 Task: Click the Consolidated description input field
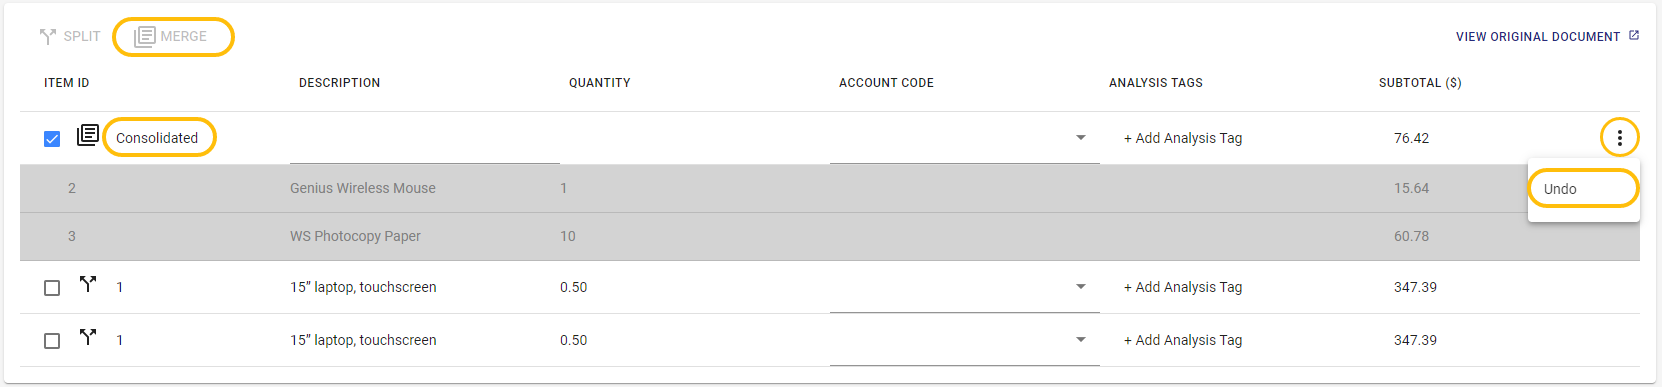(425, 138)
